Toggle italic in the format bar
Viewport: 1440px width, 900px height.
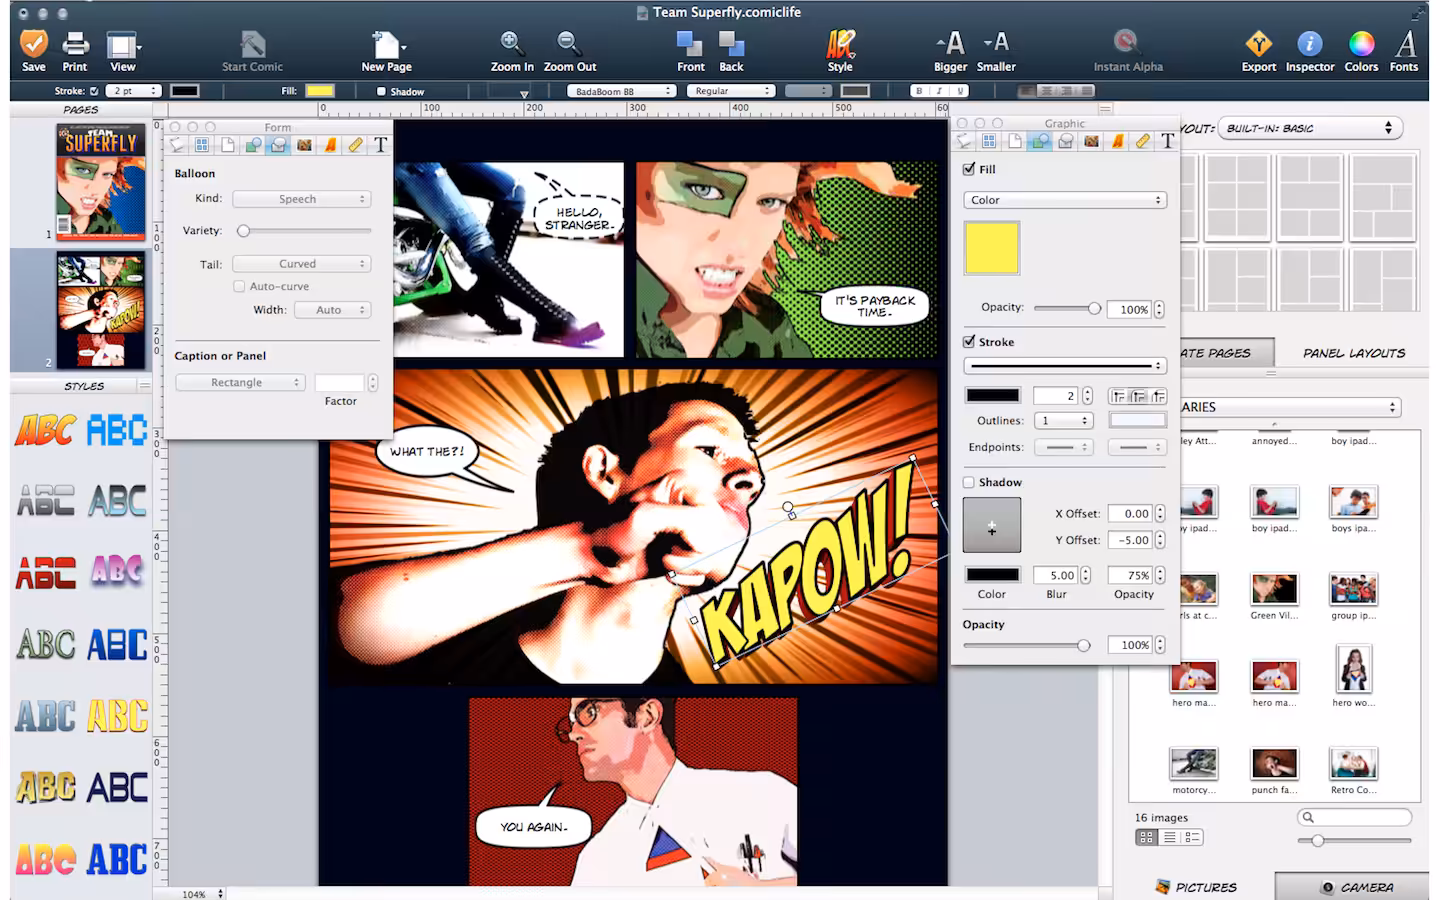940,91
